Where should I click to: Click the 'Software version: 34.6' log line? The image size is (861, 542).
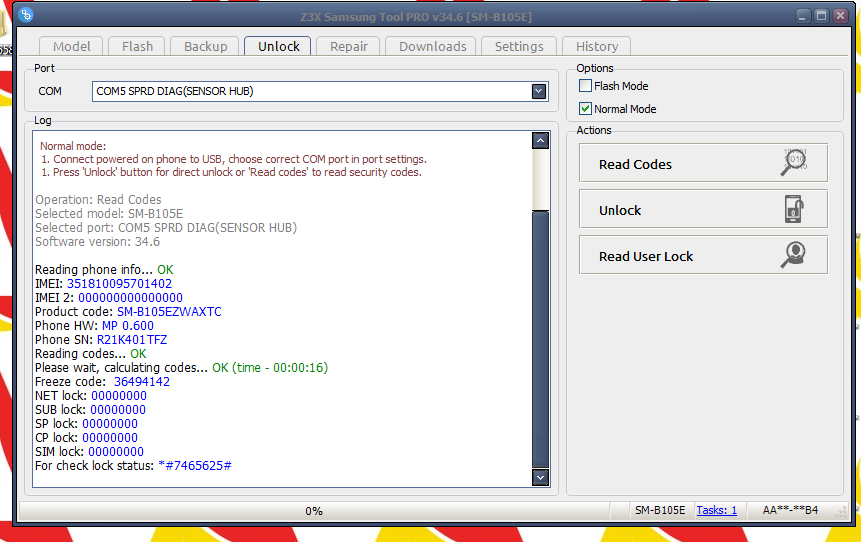(x=98, y=242)
